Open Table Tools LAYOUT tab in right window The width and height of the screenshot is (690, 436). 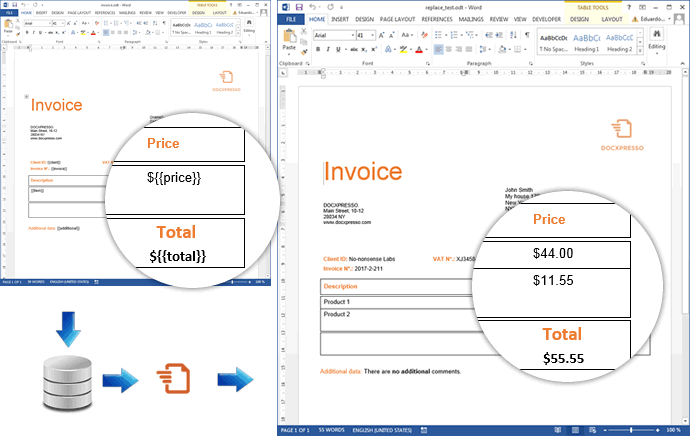point(612,19)
